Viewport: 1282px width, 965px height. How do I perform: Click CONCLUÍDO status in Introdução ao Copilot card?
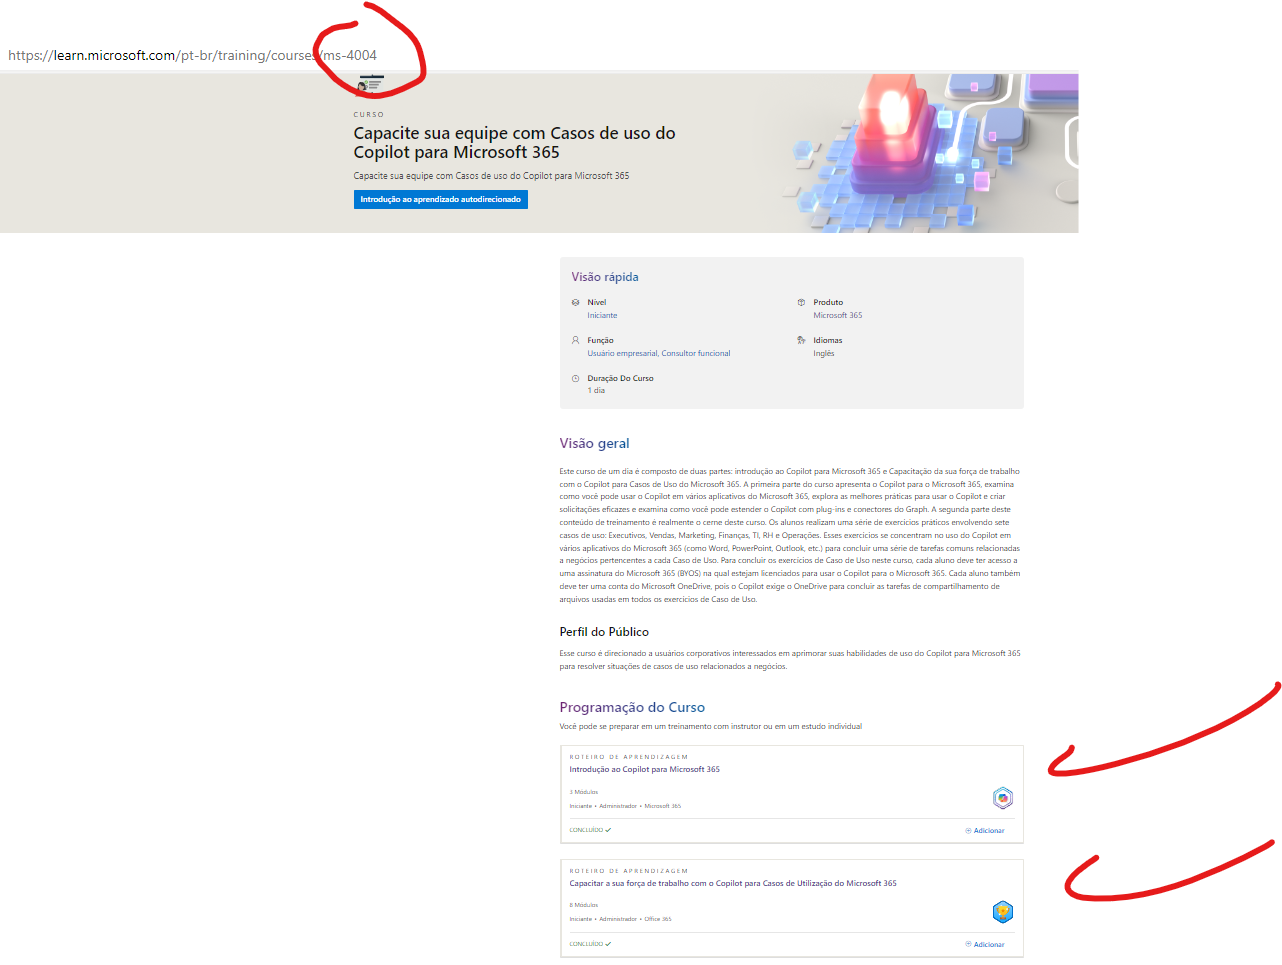[586, 830]
